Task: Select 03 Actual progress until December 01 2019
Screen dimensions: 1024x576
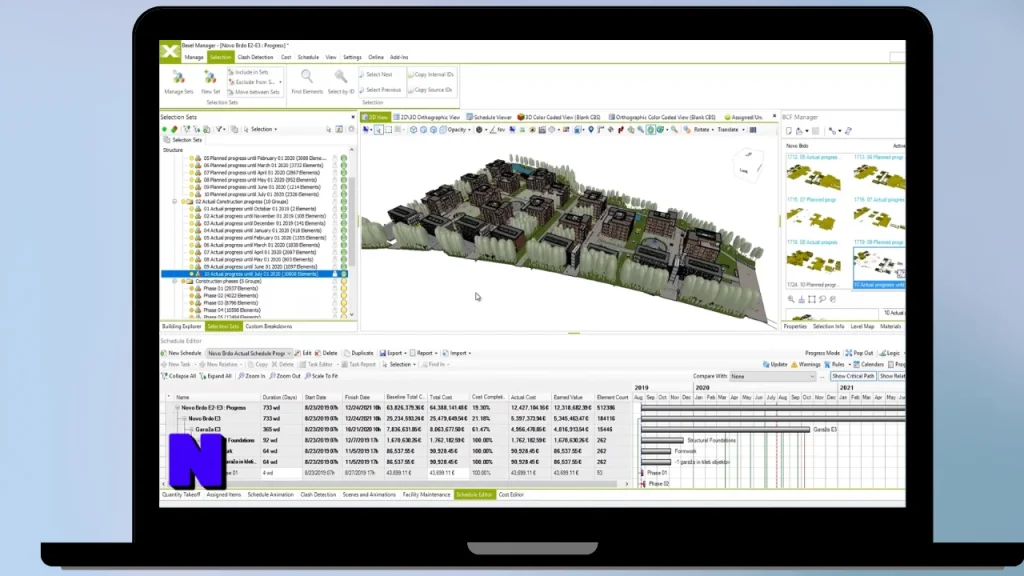Action: tap(264, 223)
